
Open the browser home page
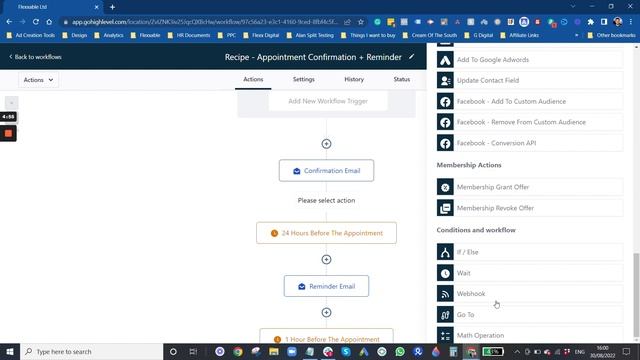pyautogui.click(x=49, y=22)
